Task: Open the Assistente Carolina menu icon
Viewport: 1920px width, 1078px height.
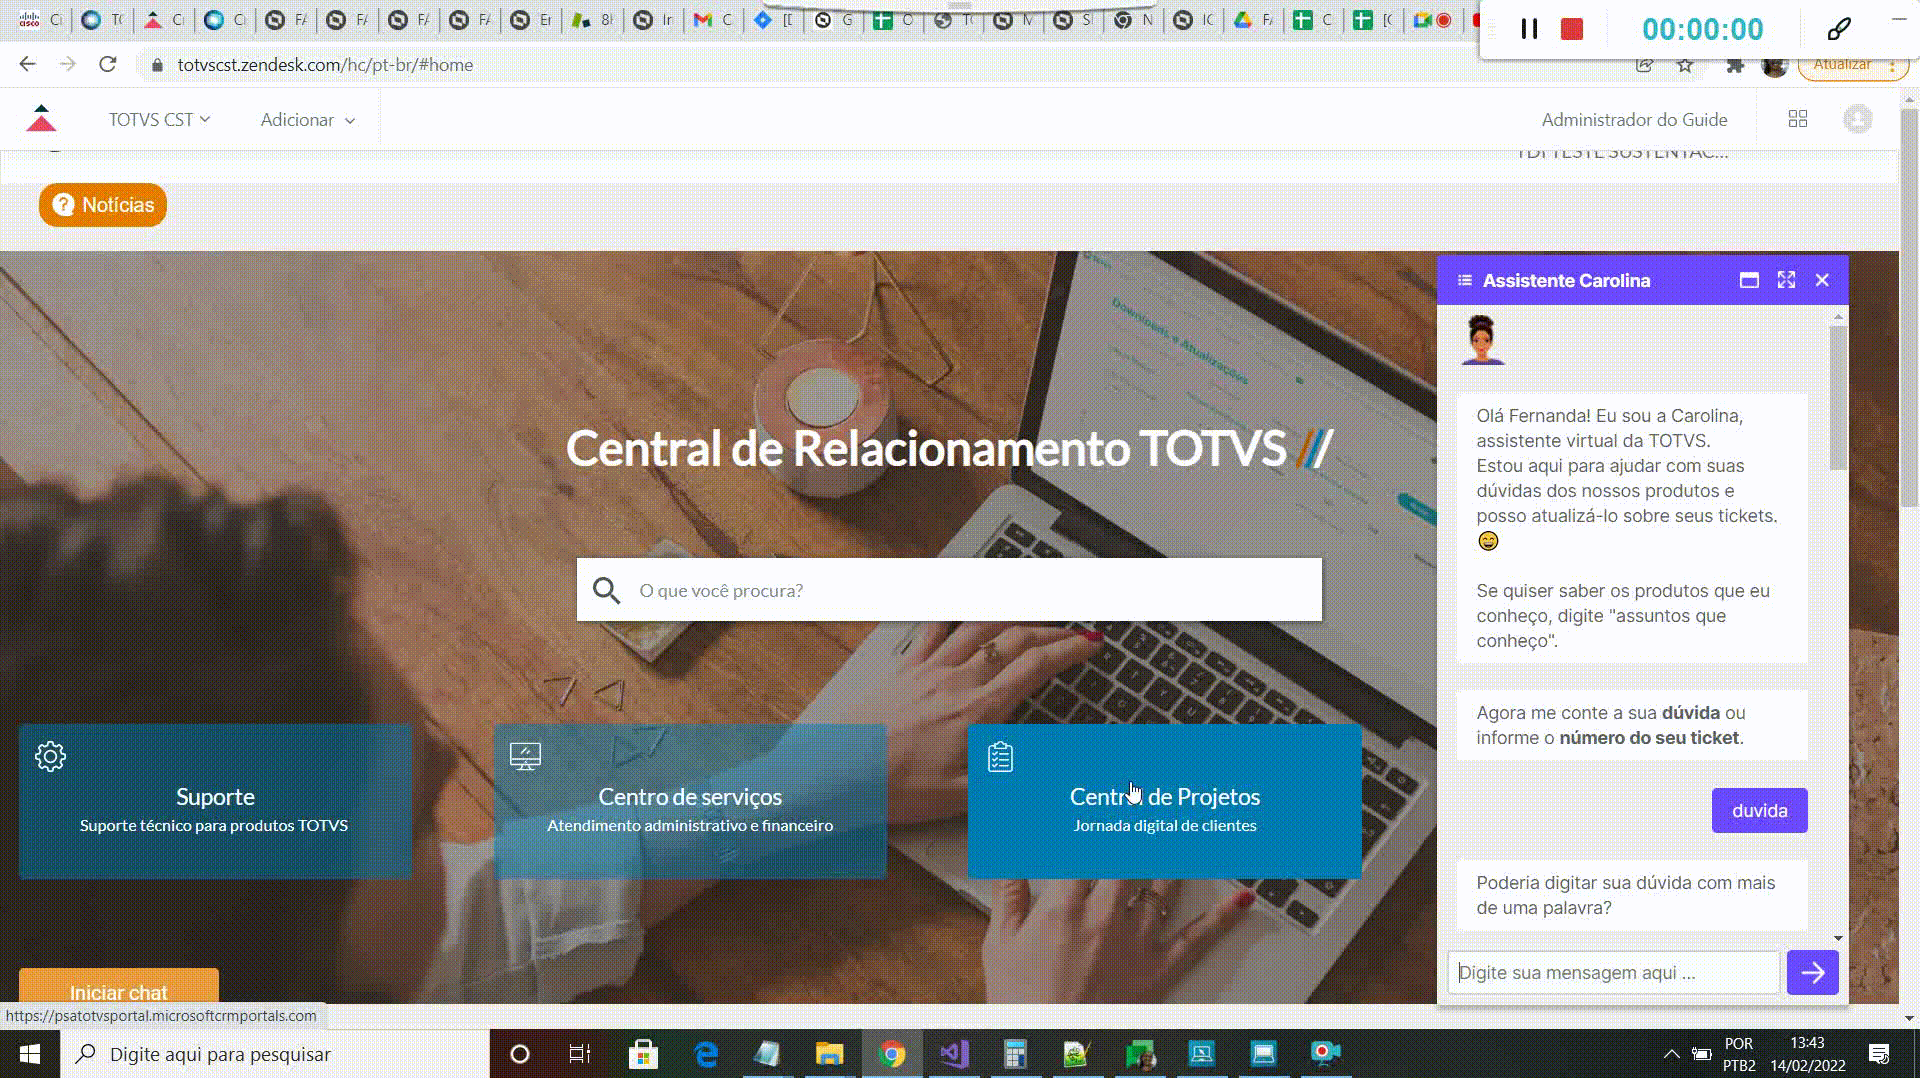Action: [x=1464, y=281]
